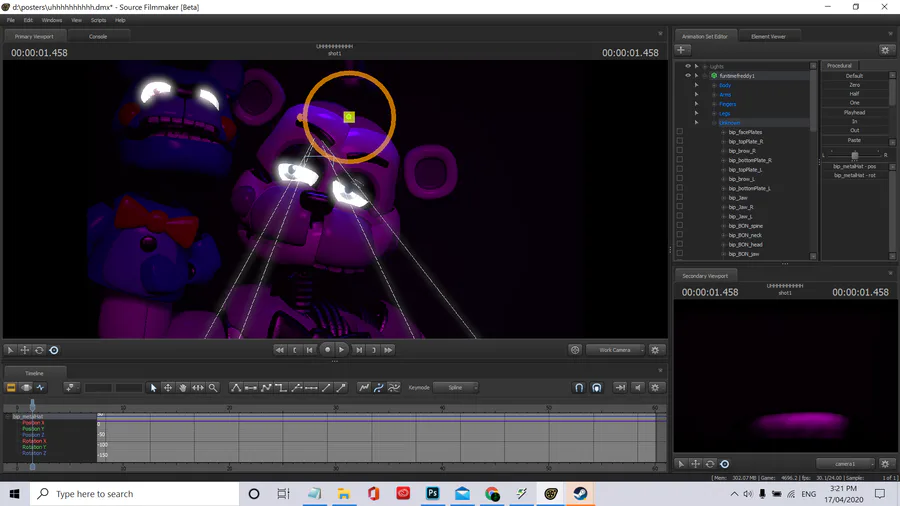
Task: Switch to the Console tab
Action: (x=98, y=36)
